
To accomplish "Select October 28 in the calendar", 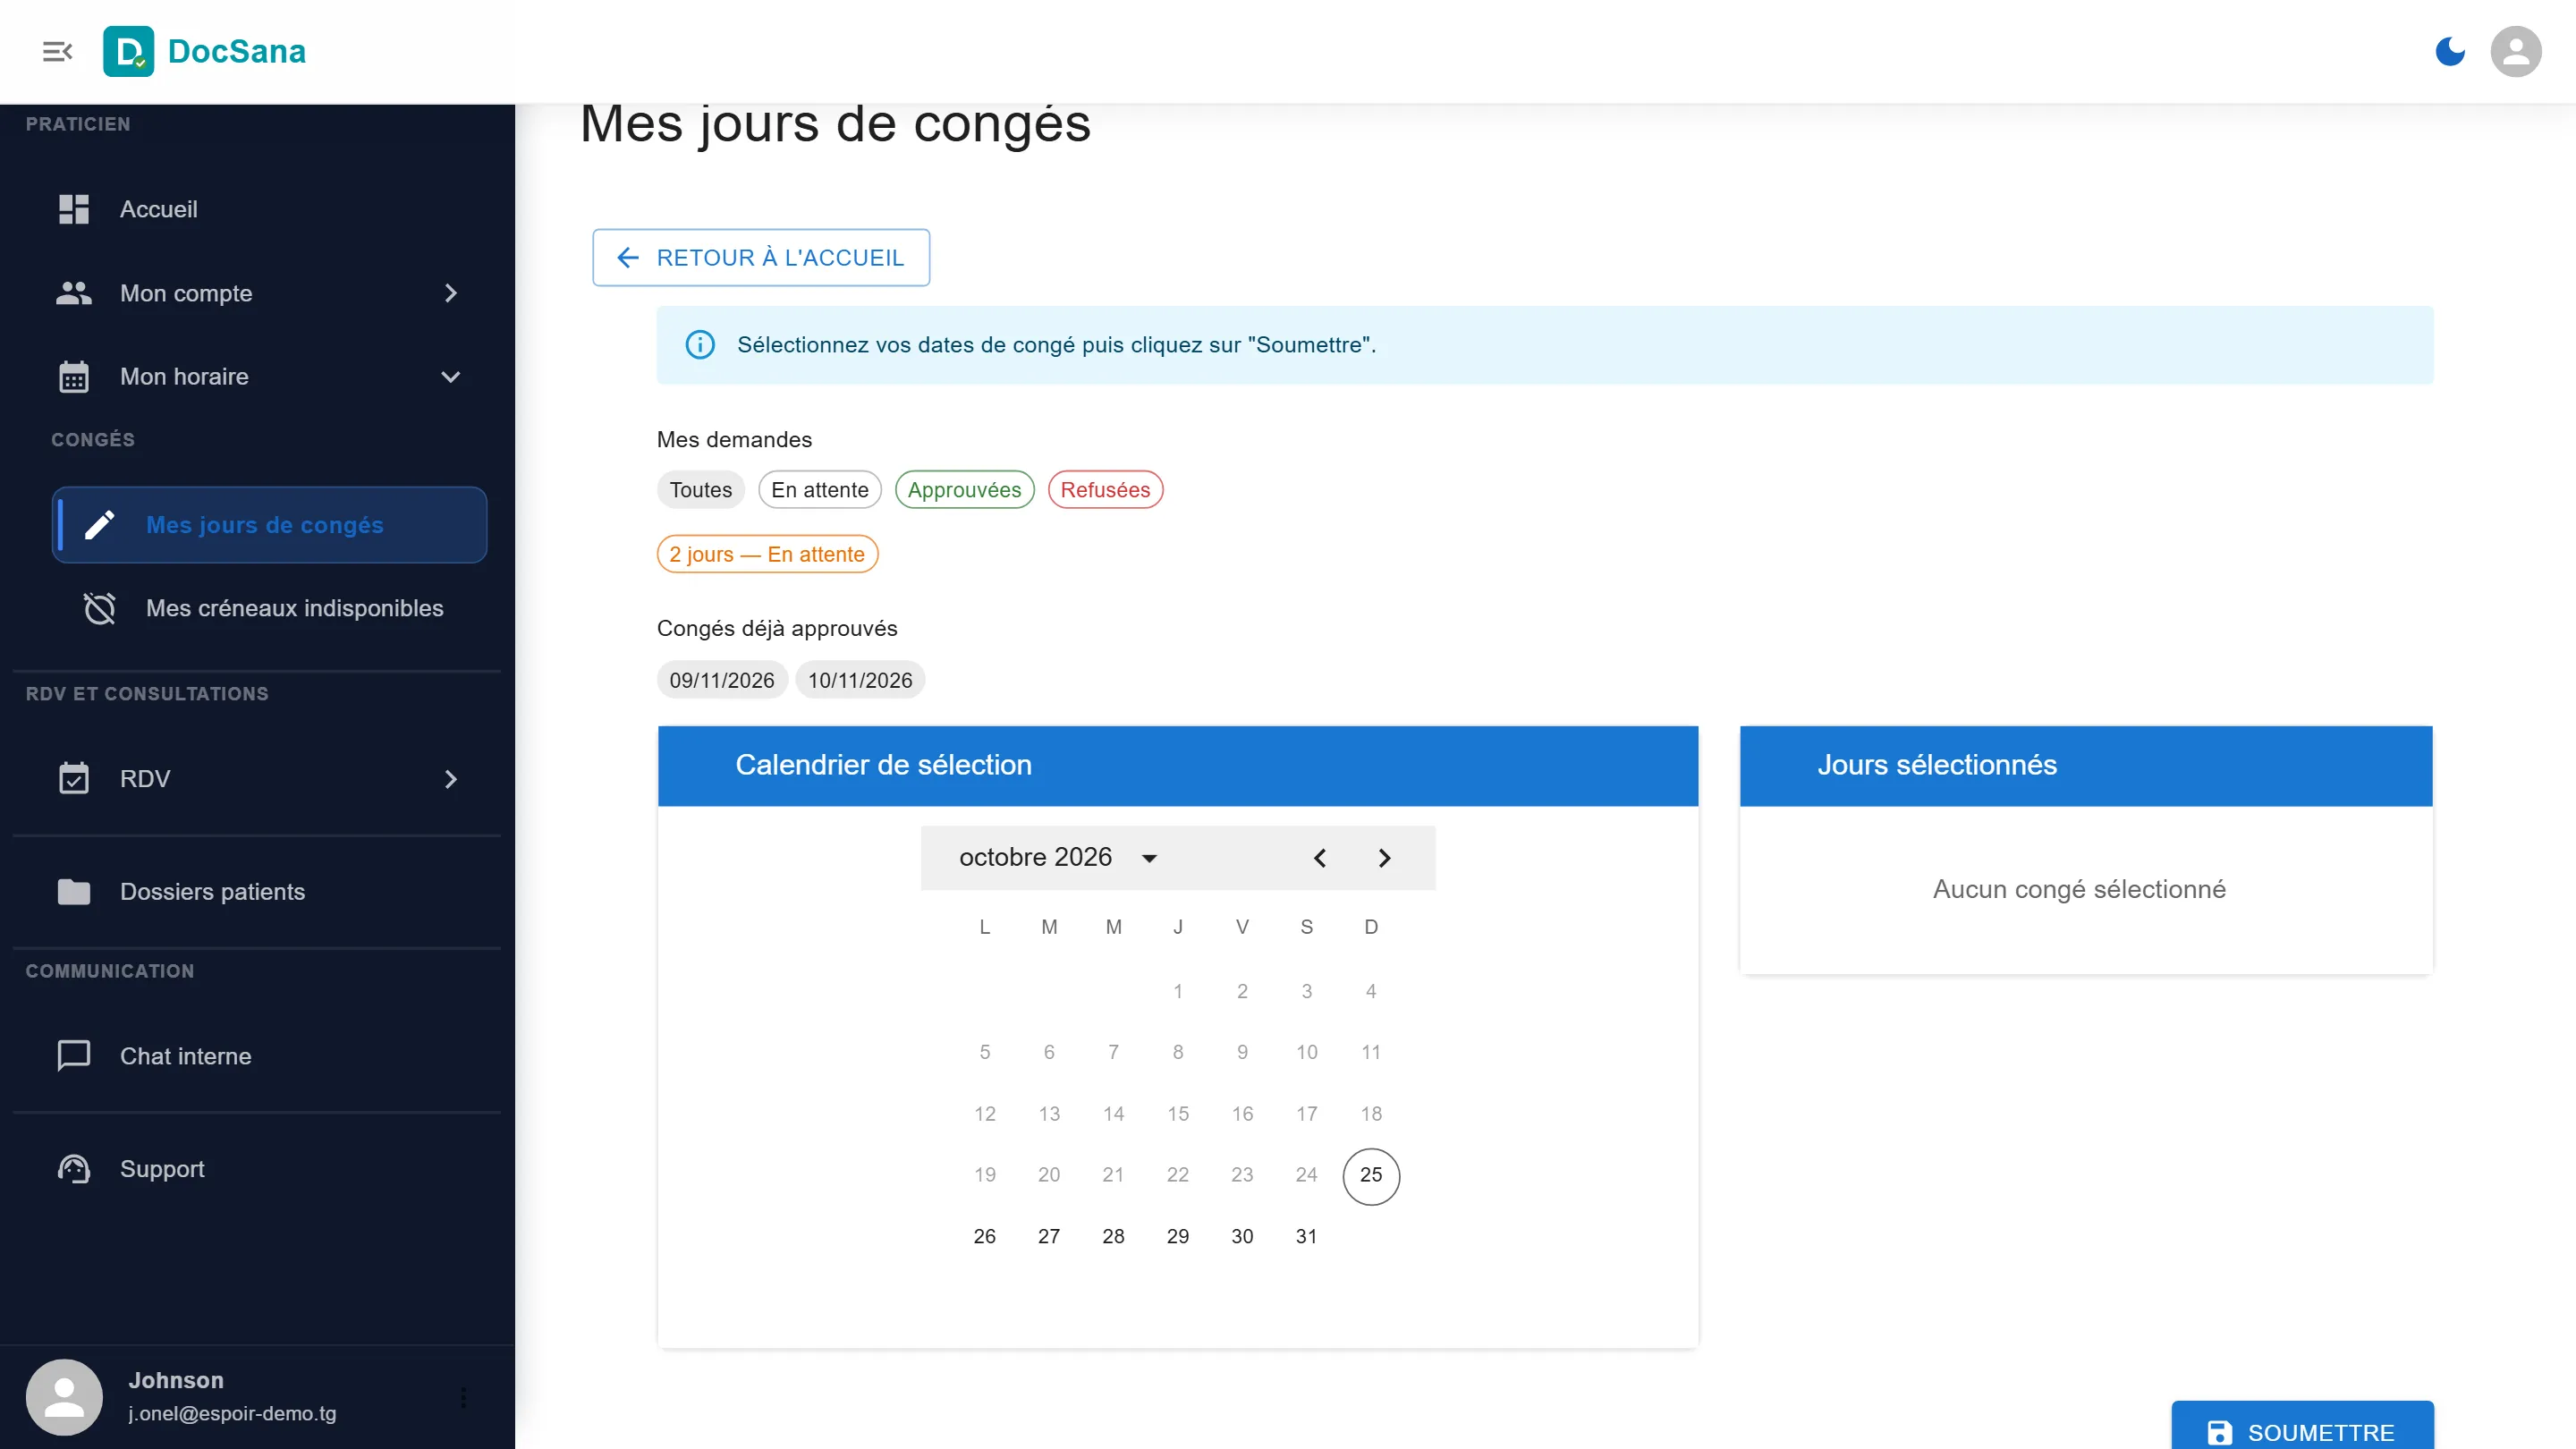I will click(x=1114, y=1237).
